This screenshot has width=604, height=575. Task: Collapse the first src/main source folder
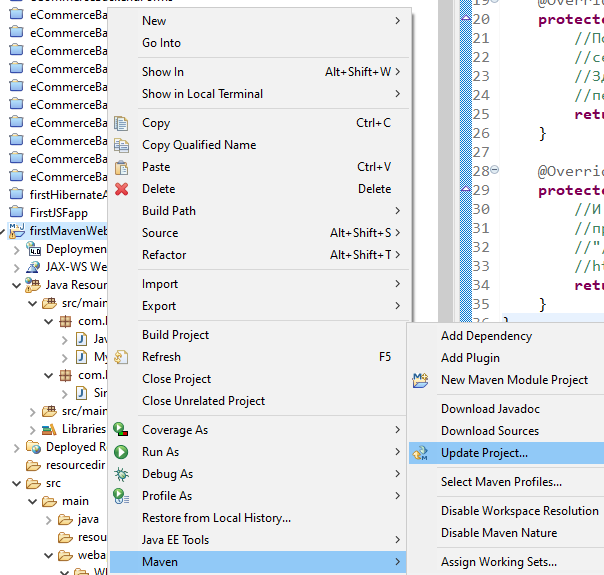(32, 304)
